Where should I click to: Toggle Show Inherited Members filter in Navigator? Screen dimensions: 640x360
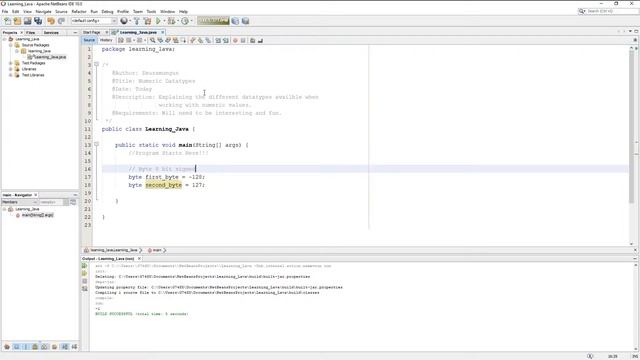tap(7, 347)
